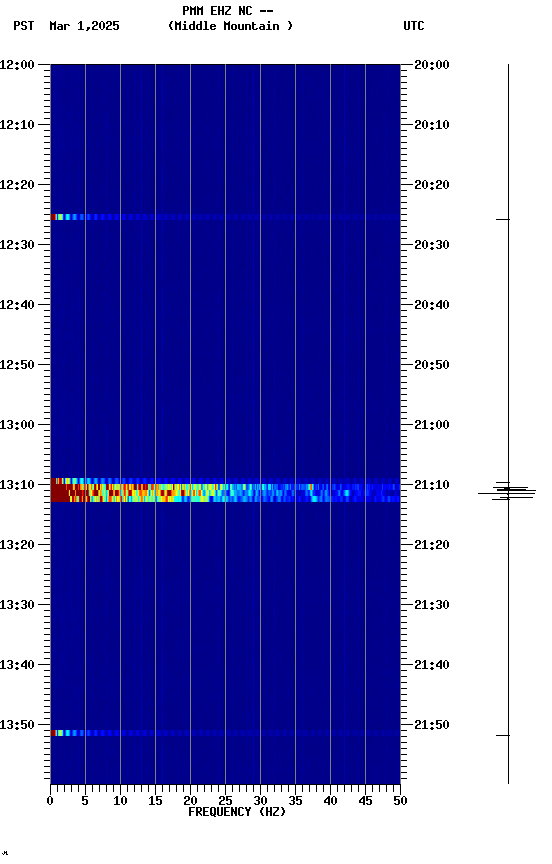Screen dimensions: 552x864
Task: Click the 20:40 UTC time label
Action: point(432,305)
